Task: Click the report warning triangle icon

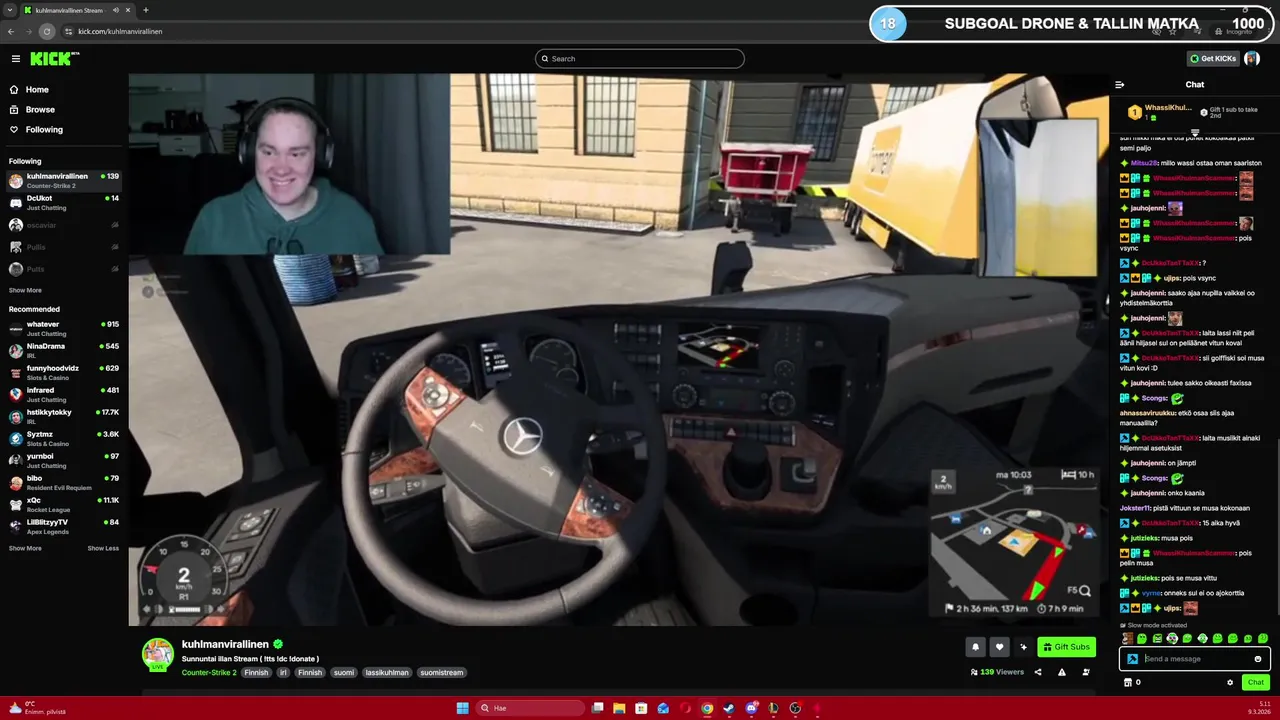Action: [1061, 672]
